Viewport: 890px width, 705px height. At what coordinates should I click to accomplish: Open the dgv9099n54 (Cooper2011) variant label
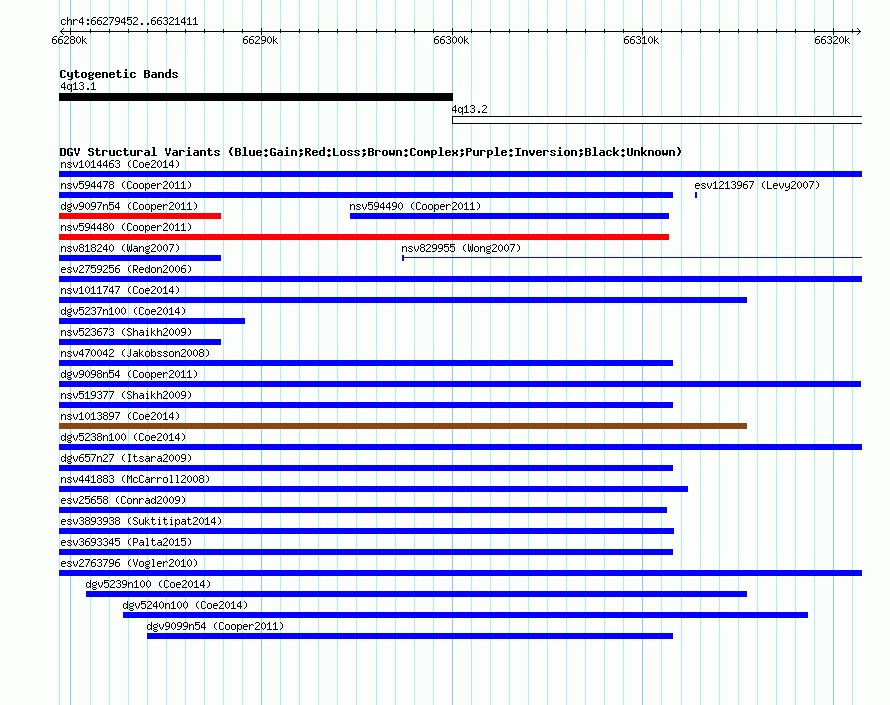coord(215,626)
